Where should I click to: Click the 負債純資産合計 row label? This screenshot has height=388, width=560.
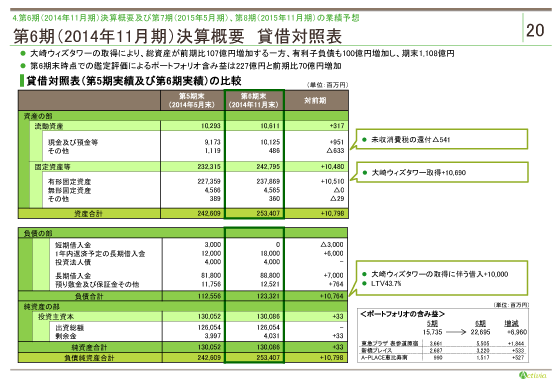[x=89, y=358]
